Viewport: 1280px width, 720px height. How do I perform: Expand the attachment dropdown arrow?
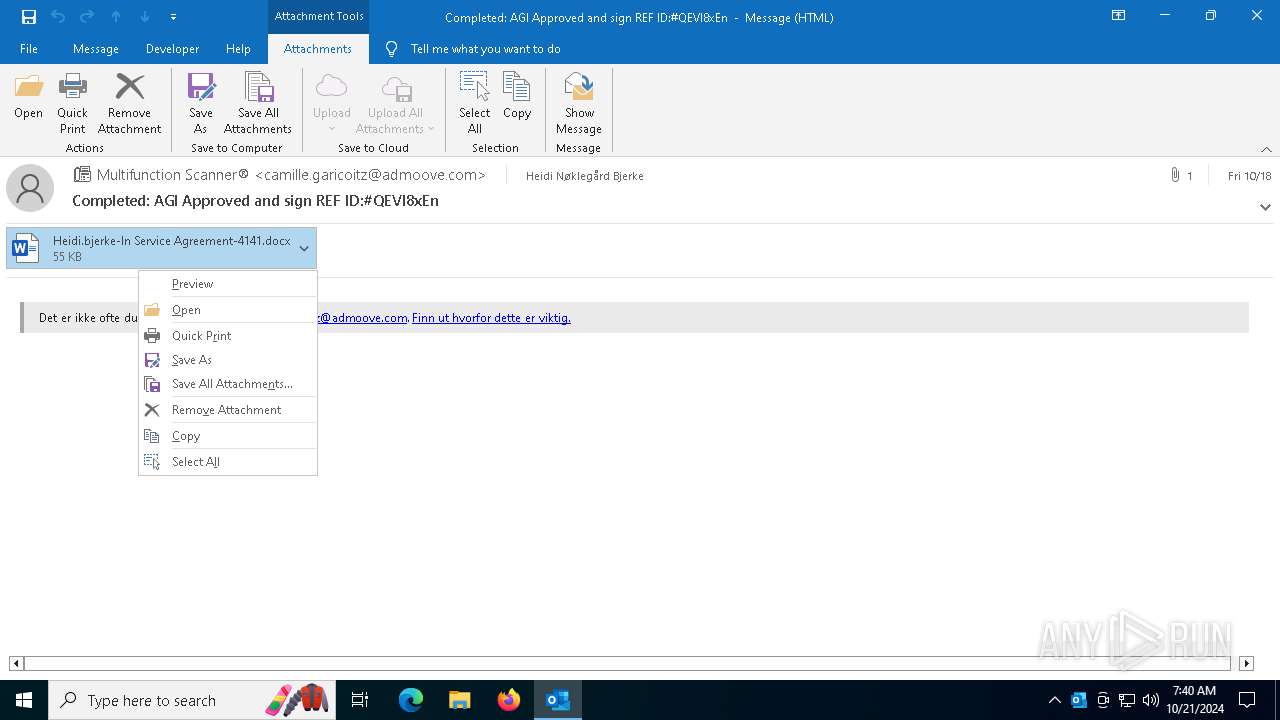tap(304, 248)
